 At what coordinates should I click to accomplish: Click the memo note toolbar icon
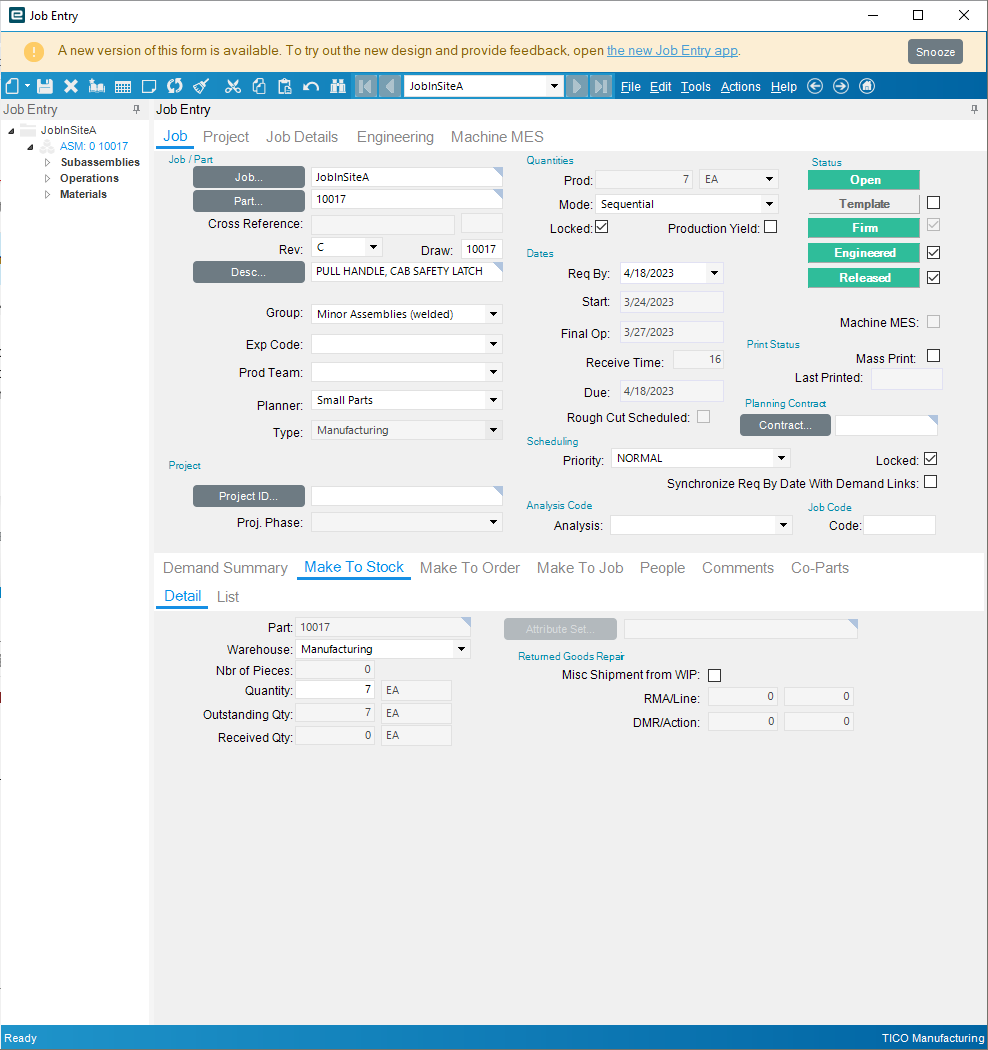[149, 86]
